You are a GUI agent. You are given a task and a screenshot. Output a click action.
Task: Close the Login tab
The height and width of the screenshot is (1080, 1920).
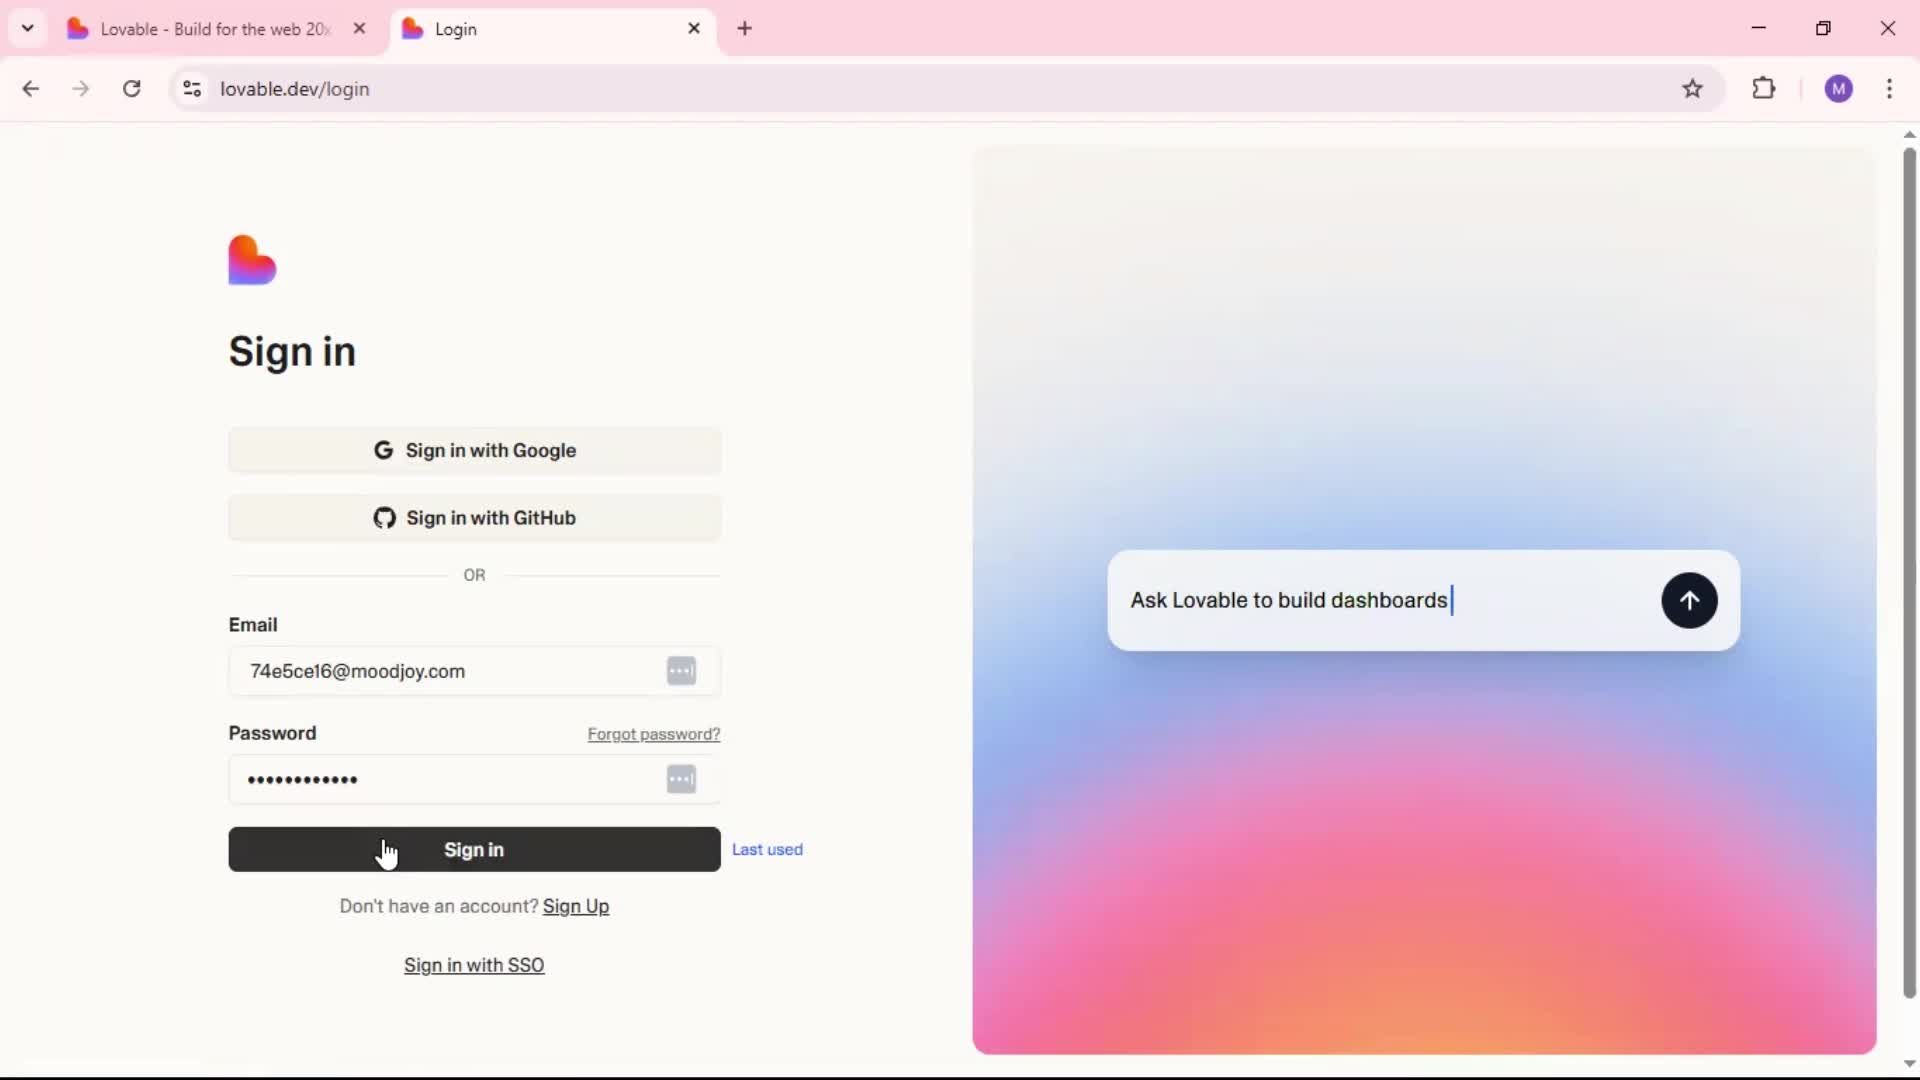694,29
